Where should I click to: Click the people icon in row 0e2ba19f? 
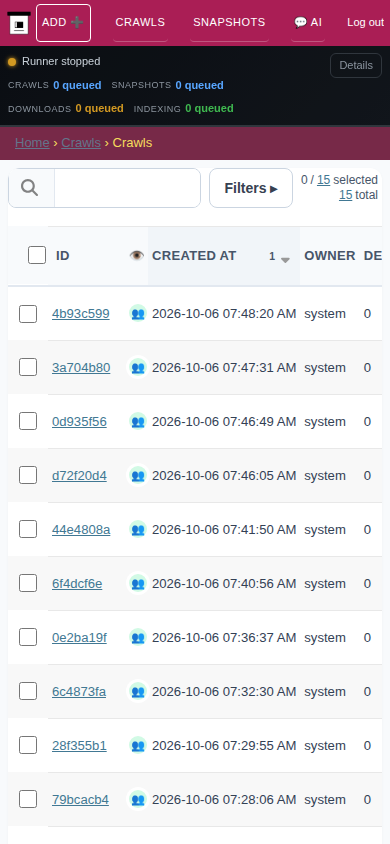point(138,637)
